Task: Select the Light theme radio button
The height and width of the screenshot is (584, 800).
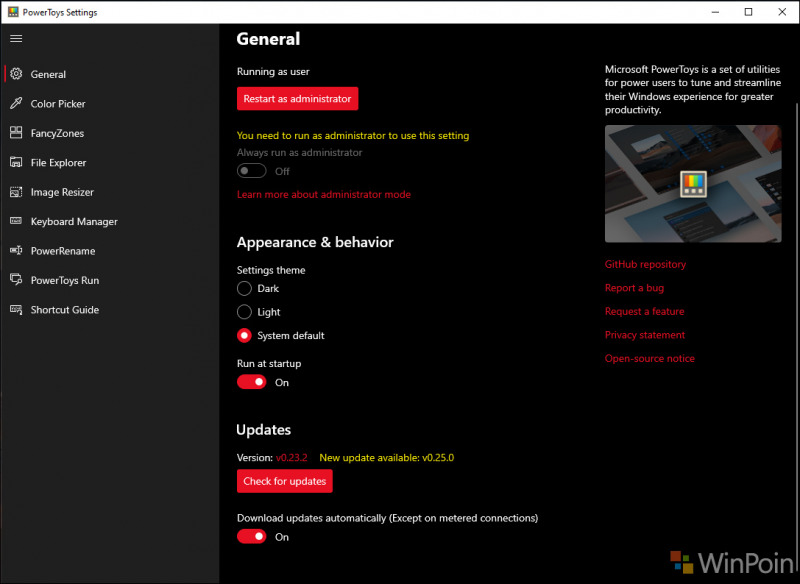Action: pos(244,312)
